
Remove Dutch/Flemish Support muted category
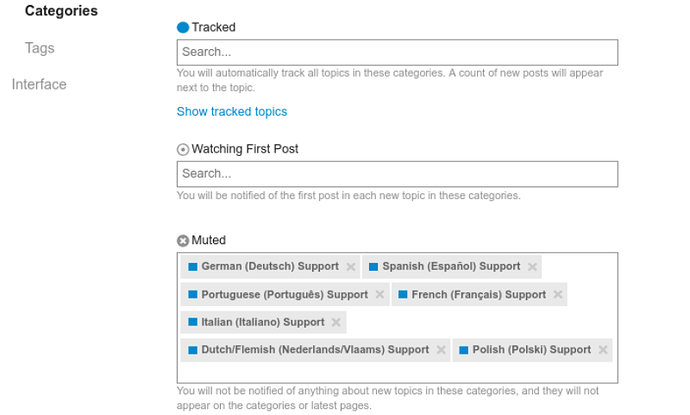point(441,350)
